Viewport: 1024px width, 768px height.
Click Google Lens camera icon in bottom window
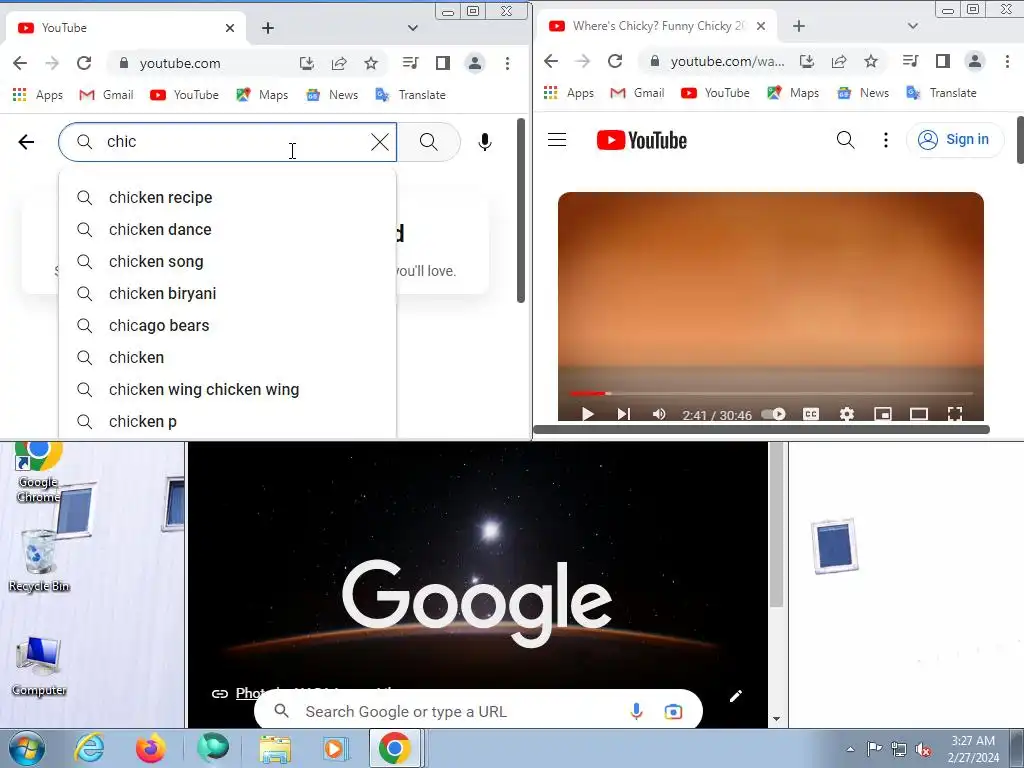(x=673, y=711)
